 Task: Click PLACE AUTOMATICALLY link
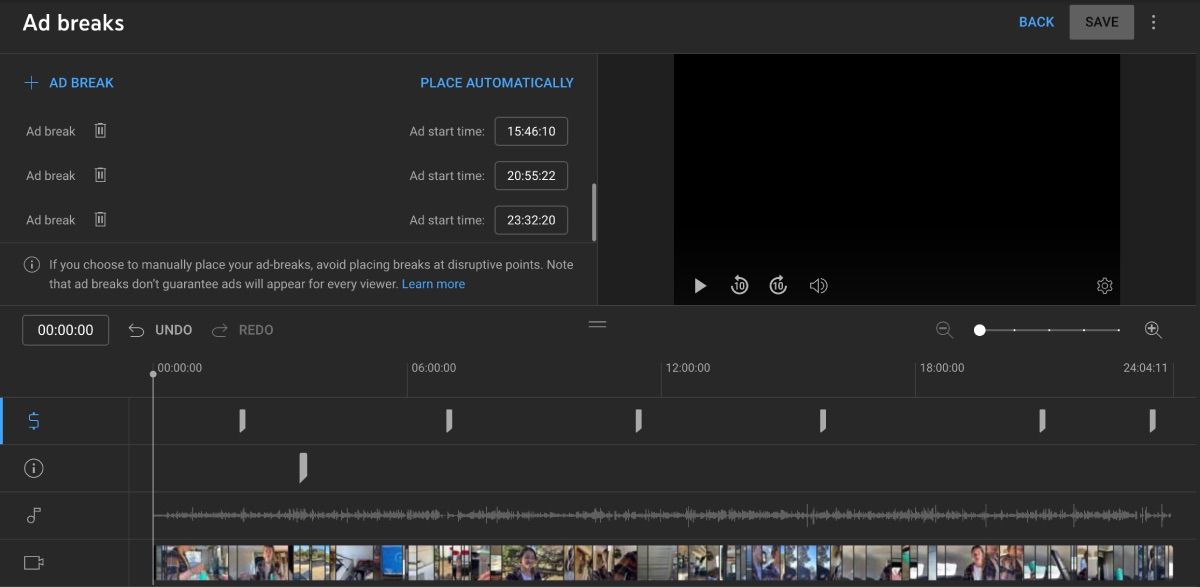497,82
